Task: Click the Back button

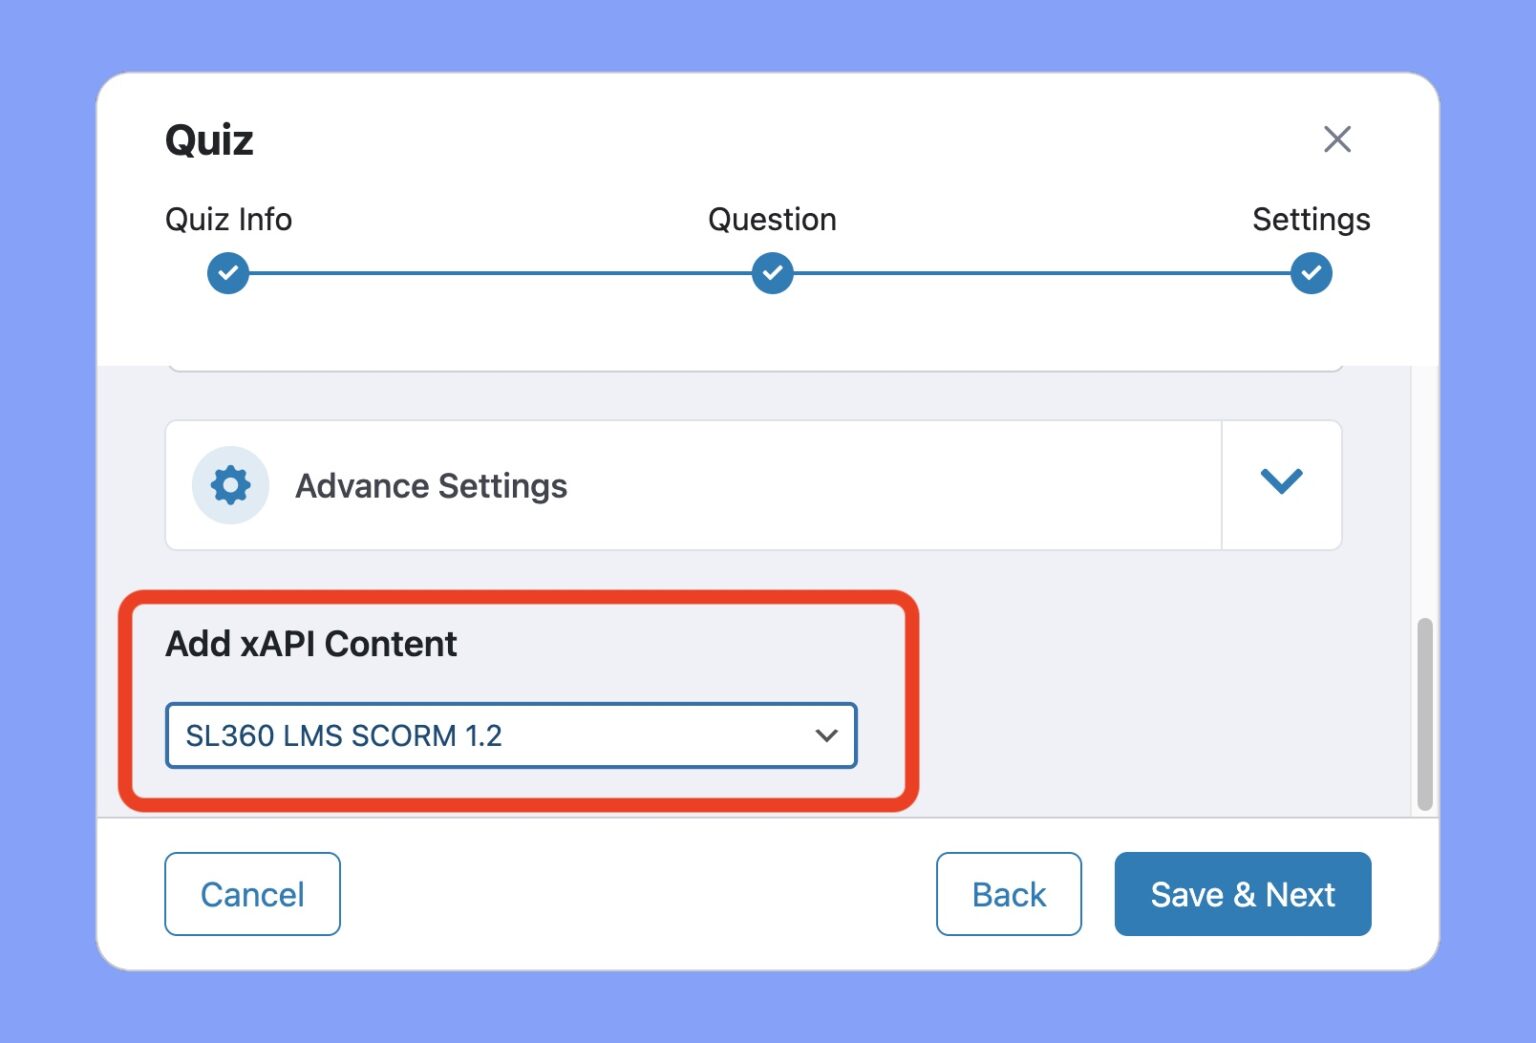Action: (1008, 894)
